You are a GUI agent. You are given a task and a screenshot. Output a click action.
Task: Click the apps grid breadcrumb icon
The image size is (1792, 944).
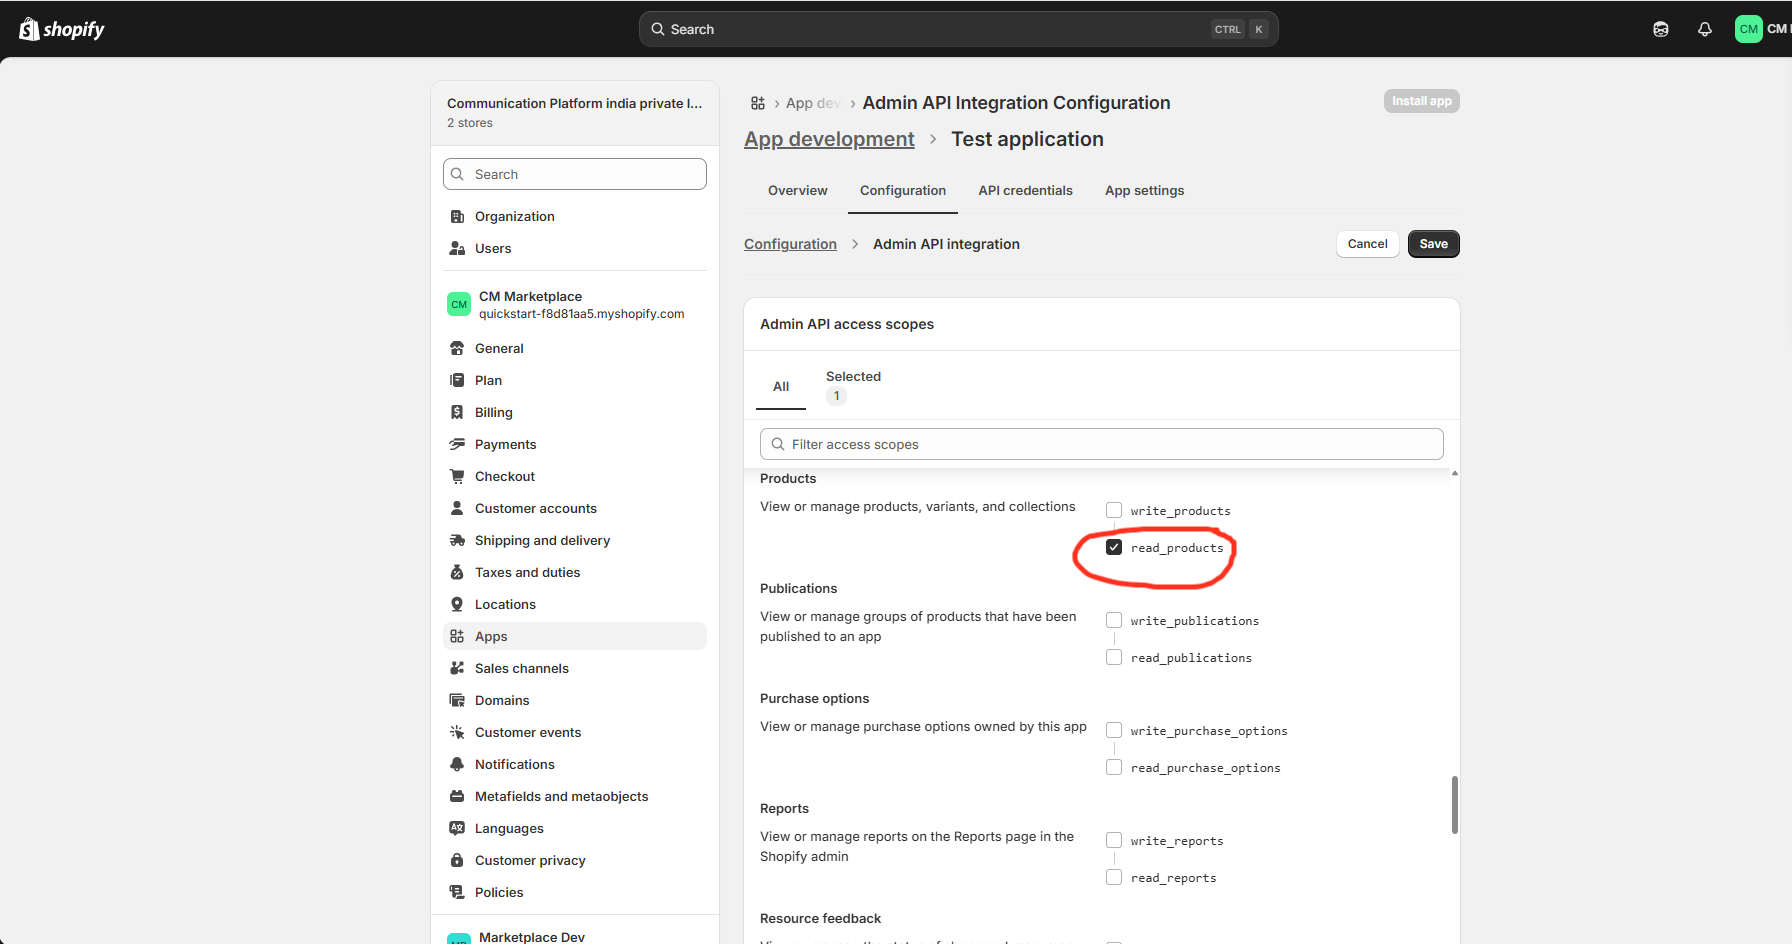pos(758,103)
